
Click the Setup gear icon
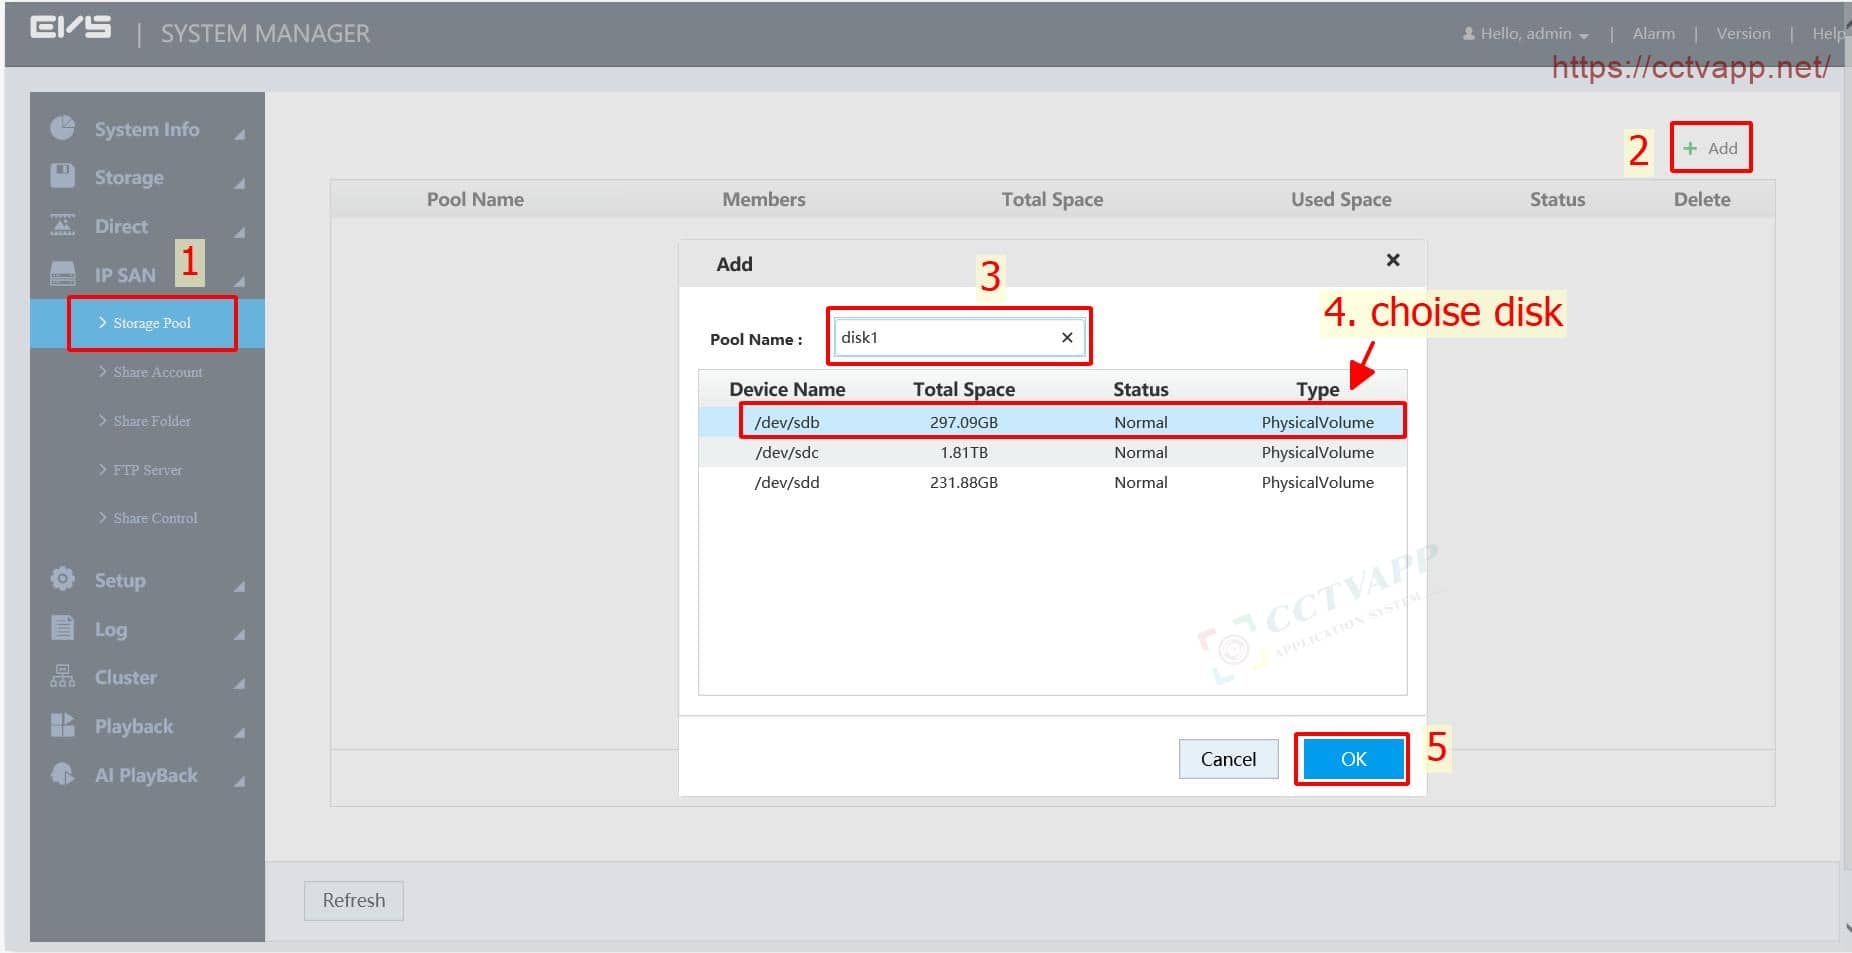coord(62,579)
